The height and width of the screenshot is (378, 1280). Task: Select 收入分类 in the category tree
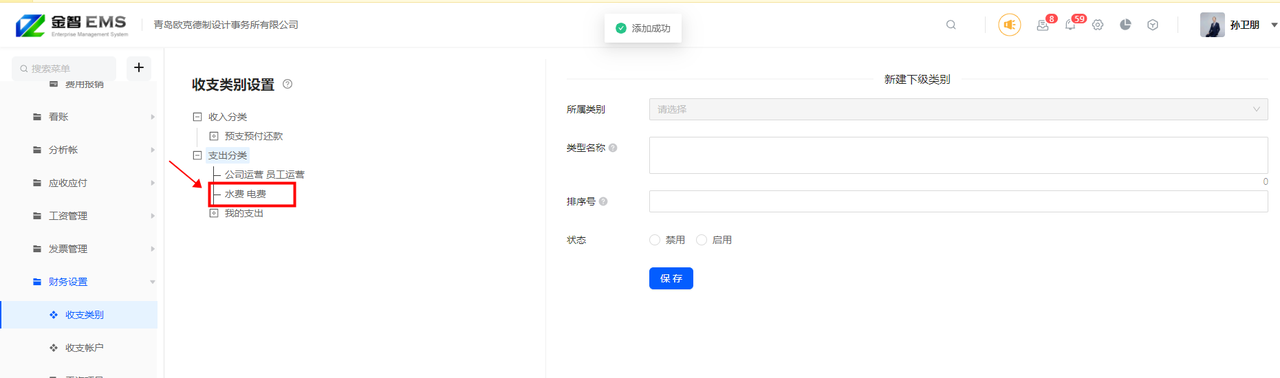tap(227, 117)
